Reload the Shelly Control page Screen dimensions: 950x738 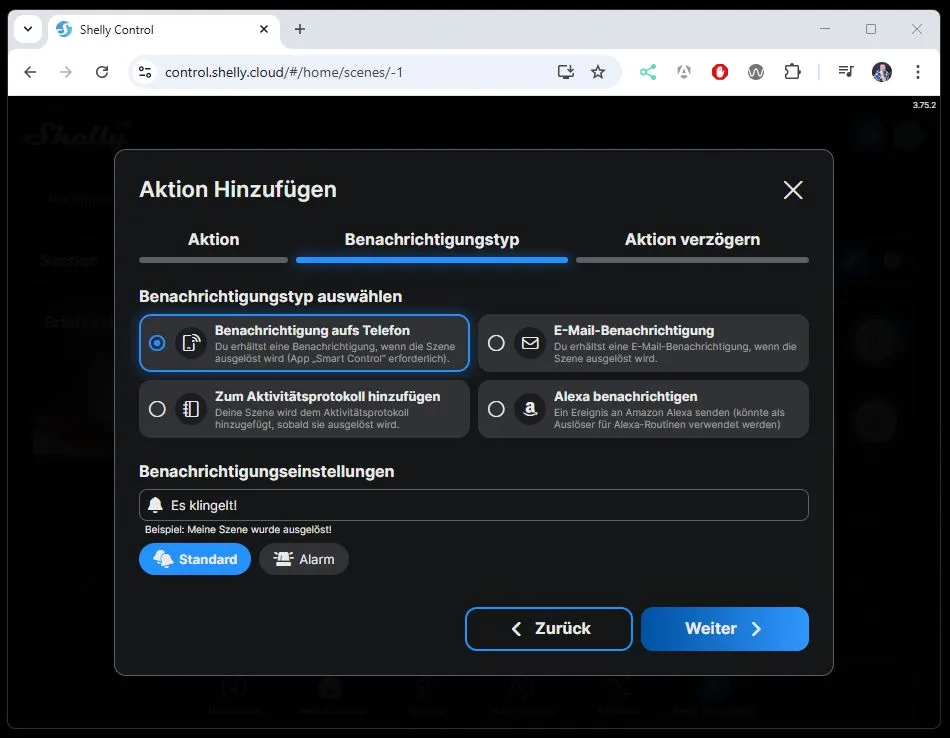[x=101, y=72]
